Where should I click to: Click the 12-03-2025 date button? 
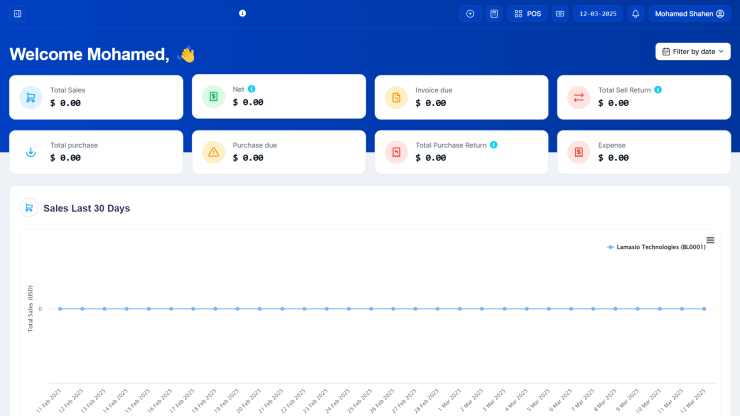tap(598, 14)
